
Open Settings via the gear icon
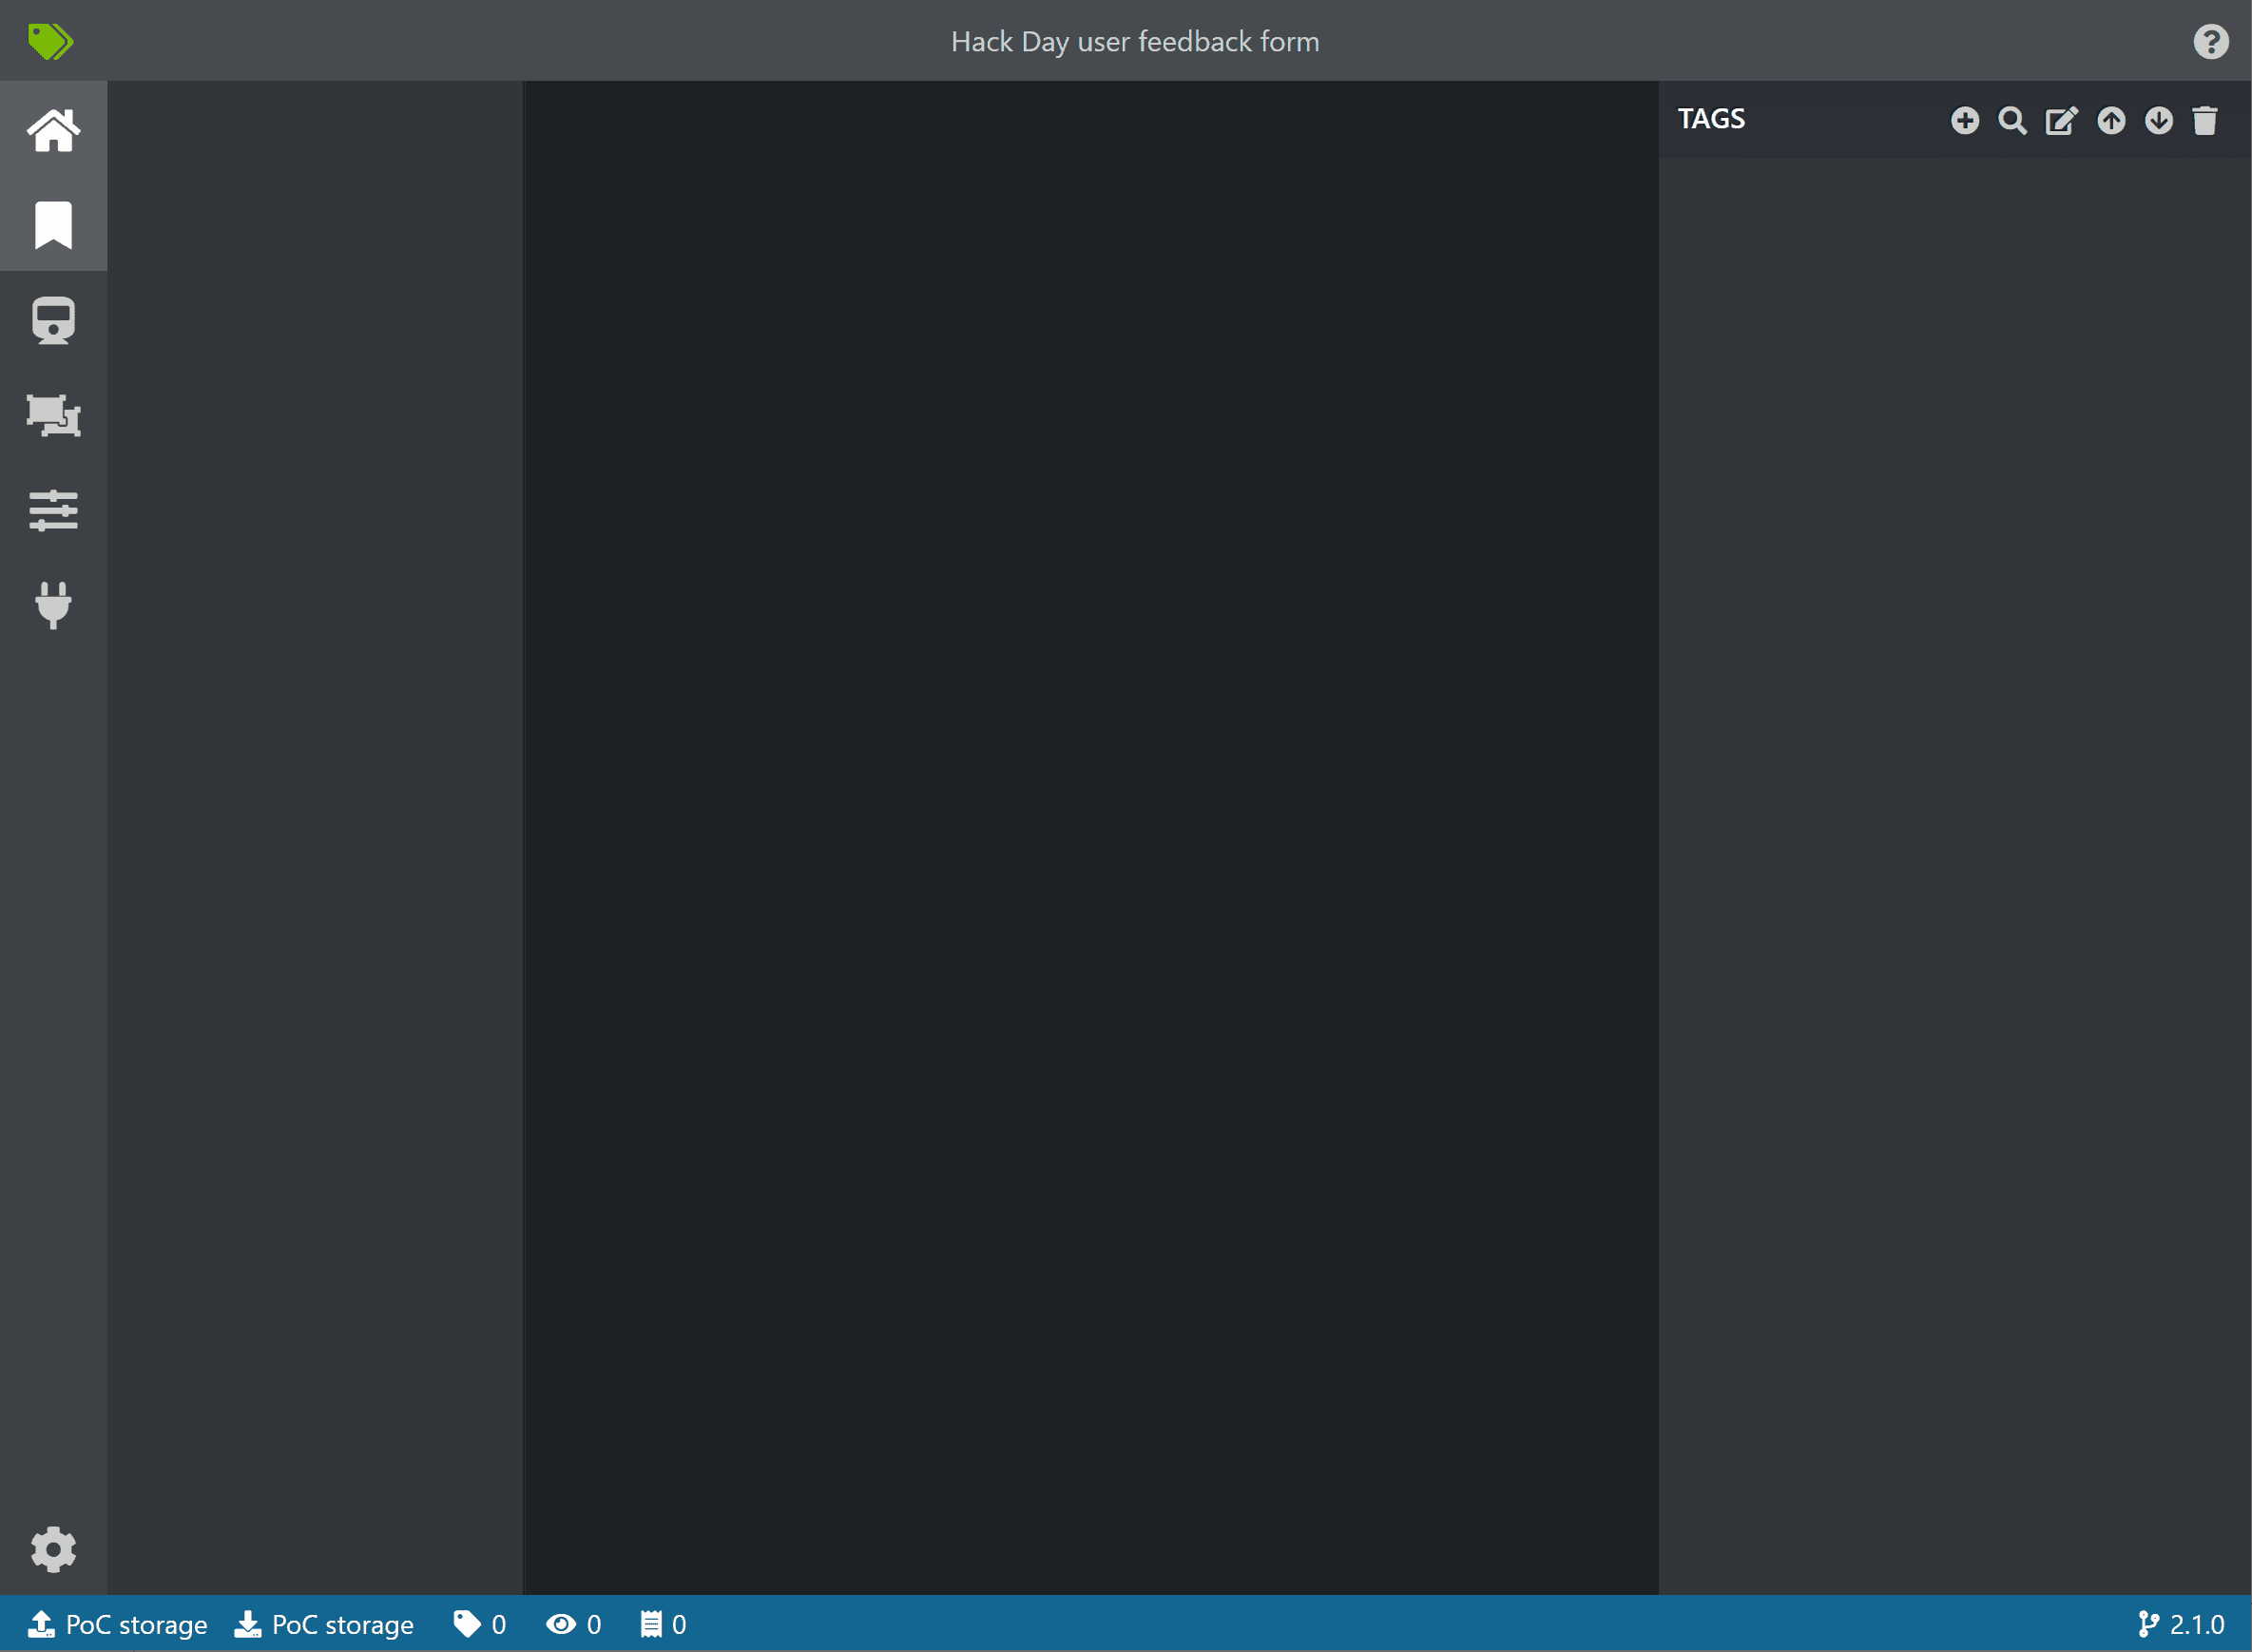pyautogui.click(x=53, y=1549)
